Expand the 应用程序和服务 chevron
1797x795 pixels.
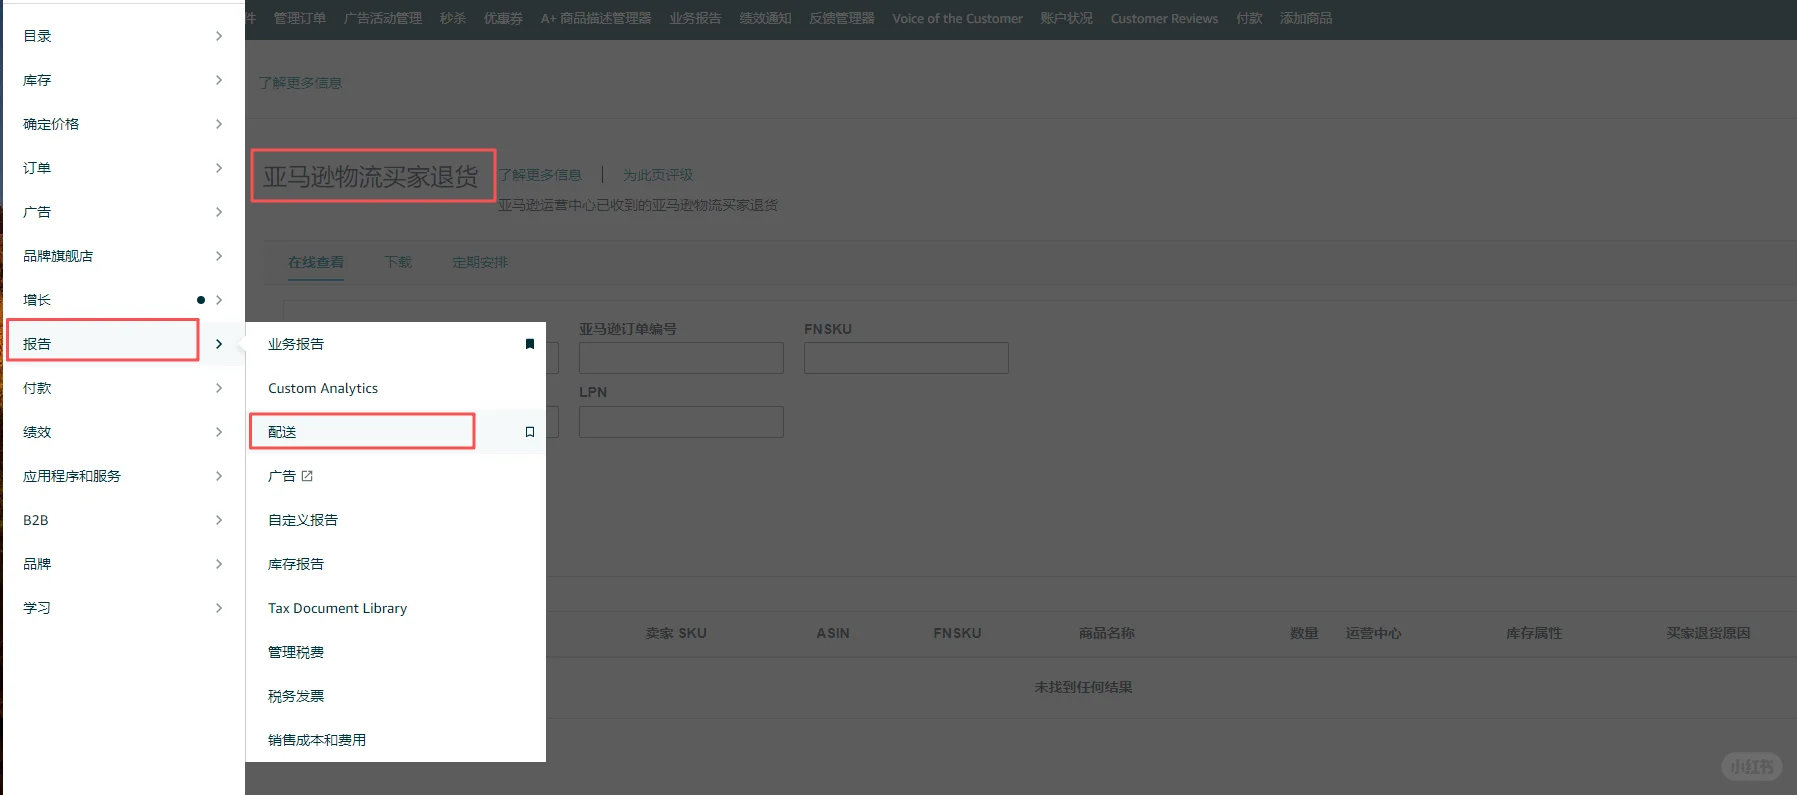pos(219,476)
